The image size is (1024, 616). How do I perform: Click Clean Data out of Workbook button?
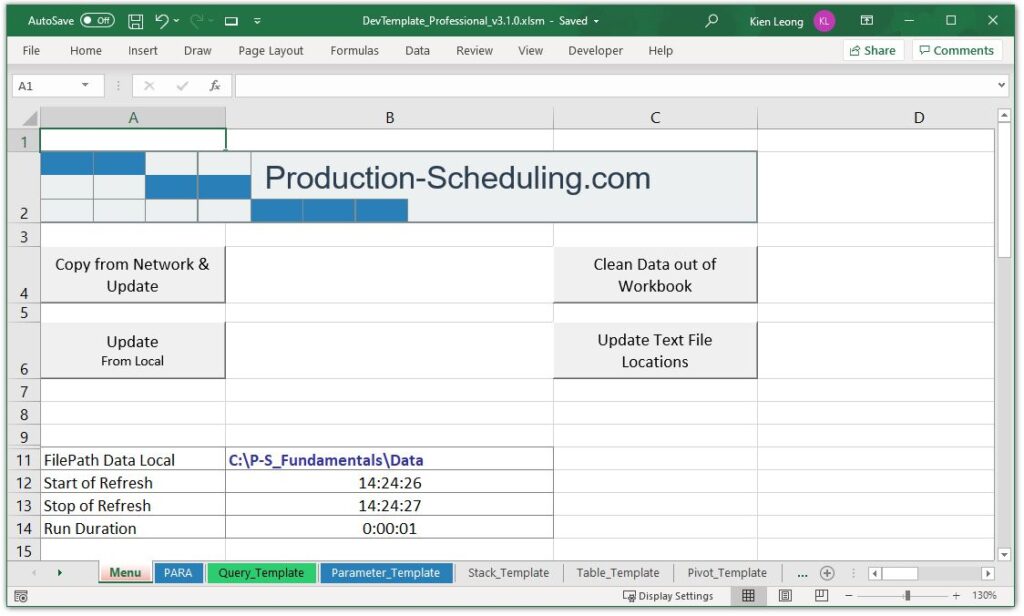[x=655, y=275]
